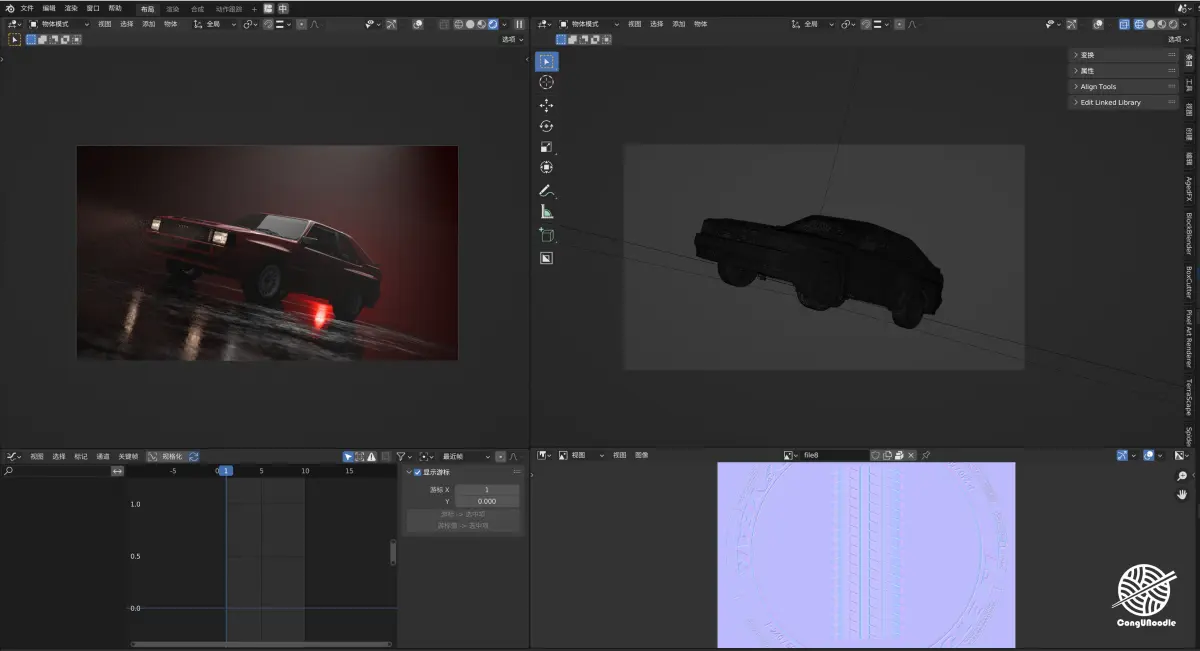1200x651 pixels.
Task: Switch right viewport to solid shading
Action: [1150, 24]
